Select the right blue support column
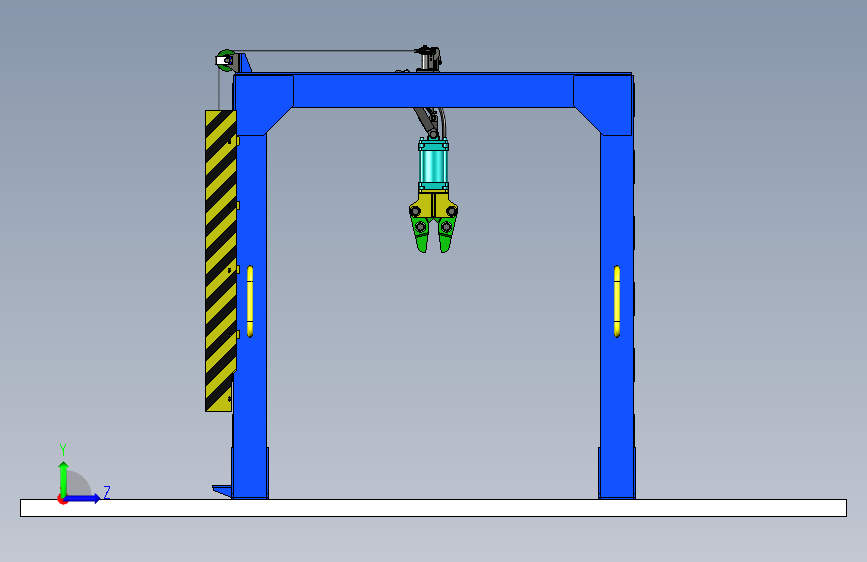The height and width of the screenshot is (562, 867). (x=617, y=315)
